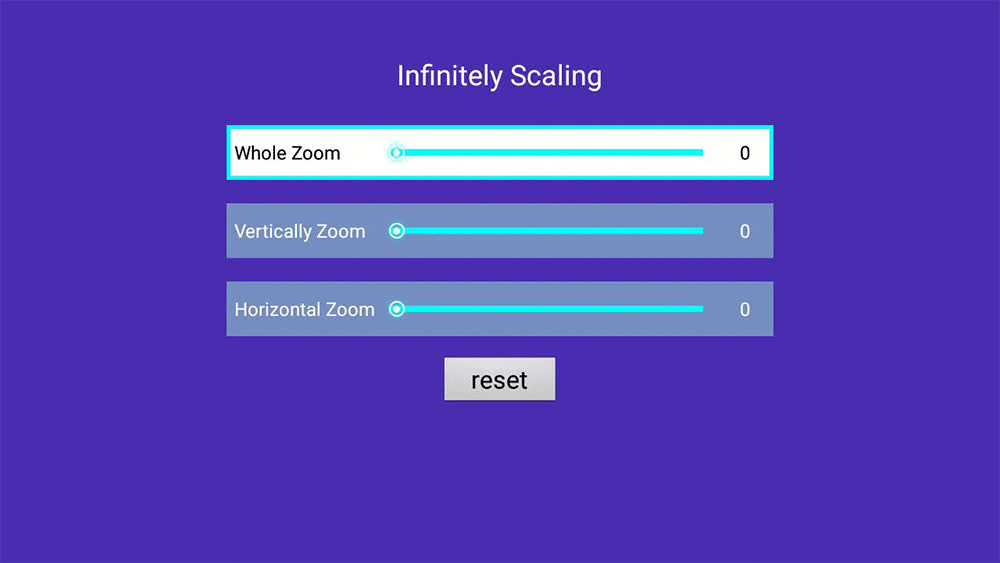The width and height of the screenshot is (1000, 563).
Task: Jump Vertically Zoom slider to its maximum end
Action: tap(702, 231)
